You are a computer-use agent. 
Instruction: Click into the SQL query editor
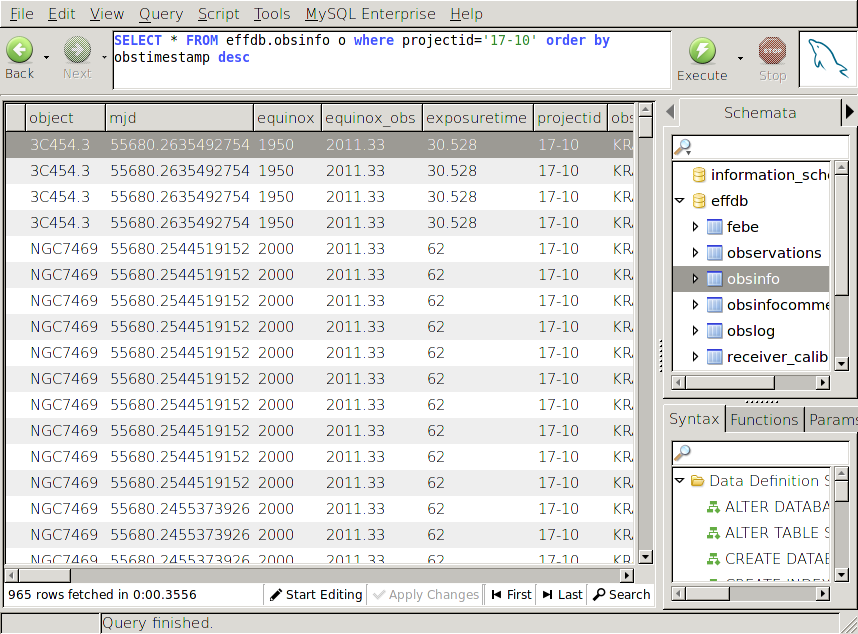392,60
